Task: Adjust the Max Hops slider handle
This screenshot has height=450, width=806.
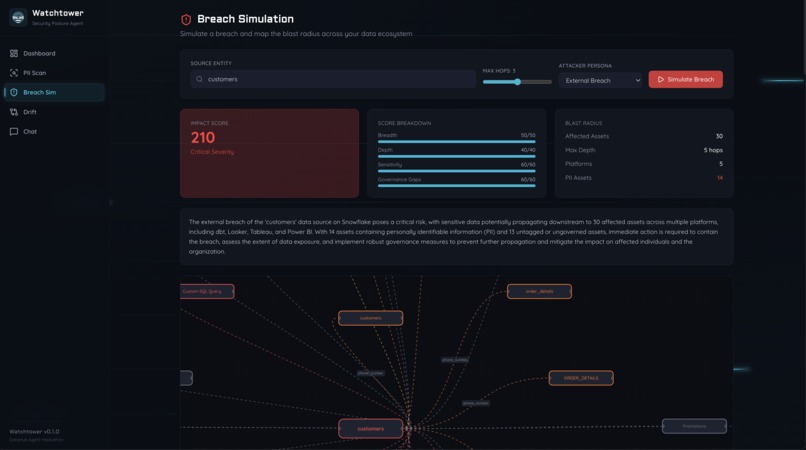Action: point(518,82)
